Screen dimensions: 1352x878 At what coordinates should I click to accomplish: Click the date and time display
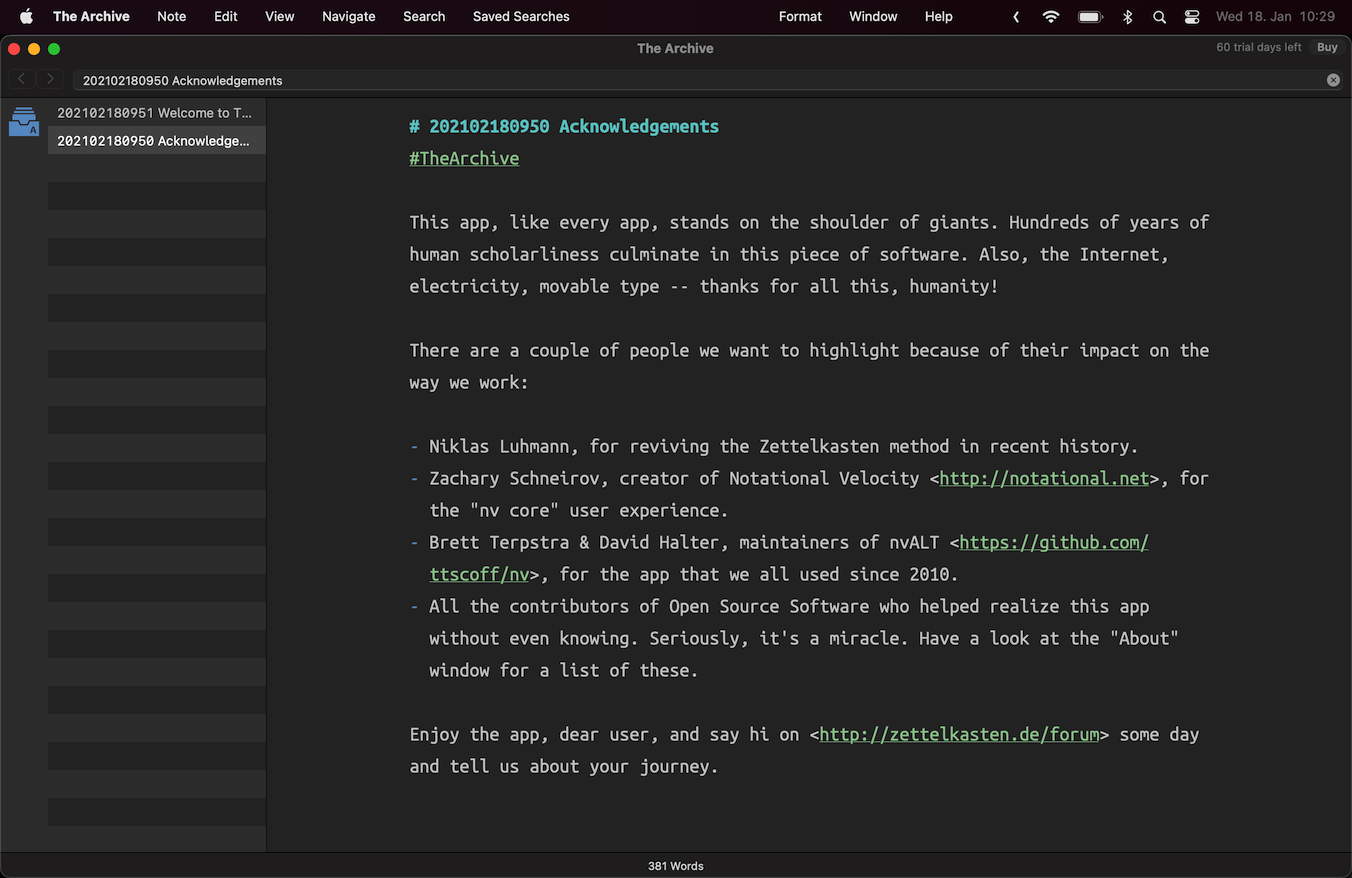pos(1275,16)
